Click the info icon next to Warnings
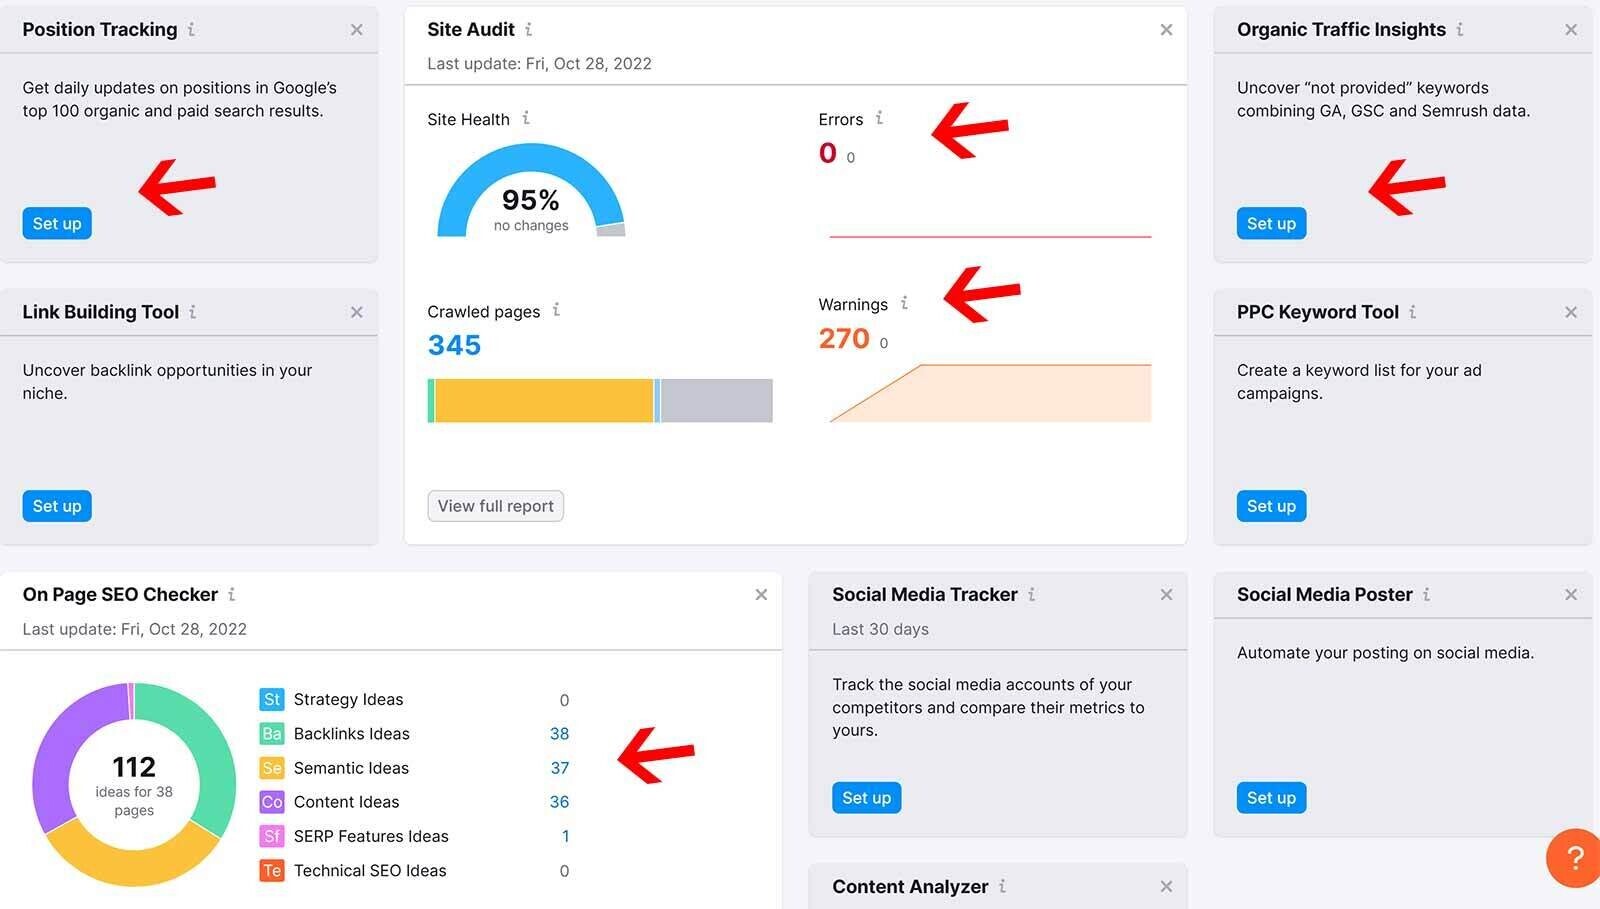This screenshot has width=1600, height=909. coord(904,303)
